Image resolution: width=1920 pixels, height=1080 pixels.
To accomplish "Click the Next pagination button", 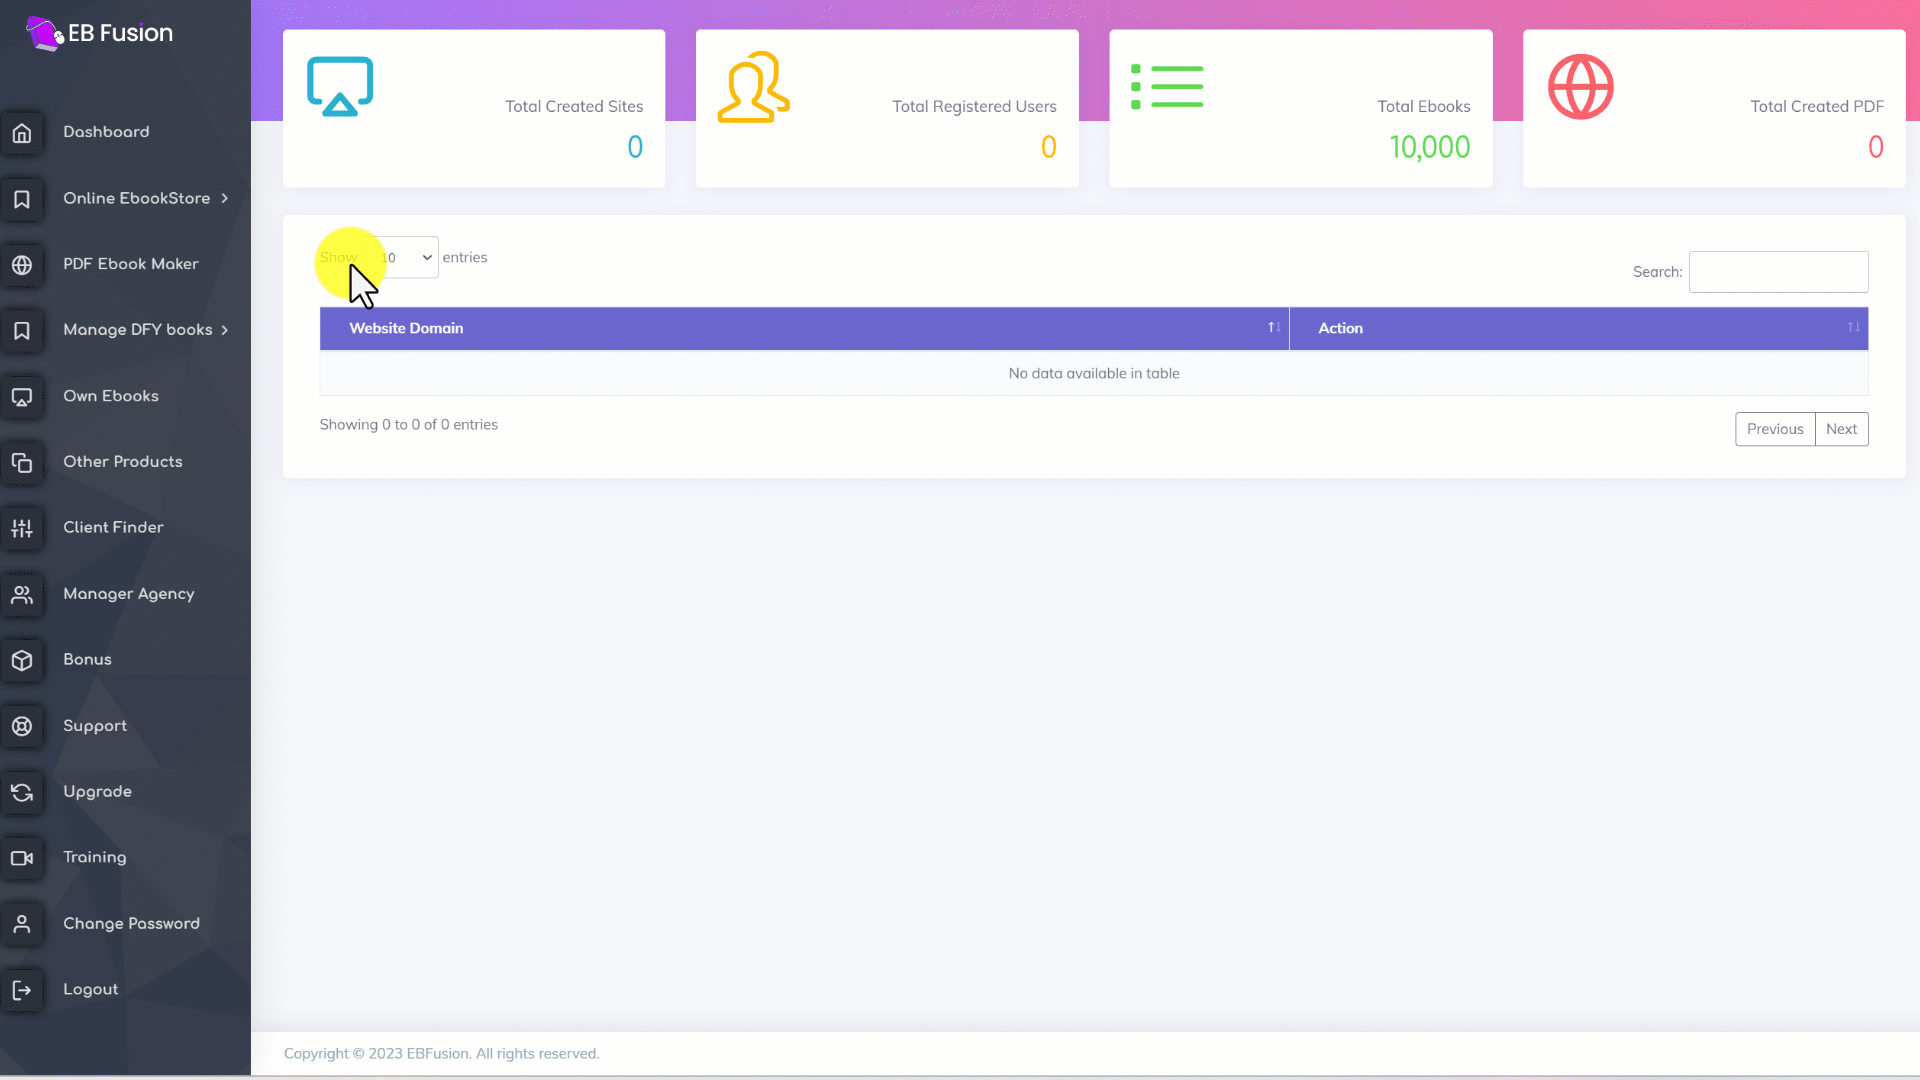I will [x=1841, y=429].
